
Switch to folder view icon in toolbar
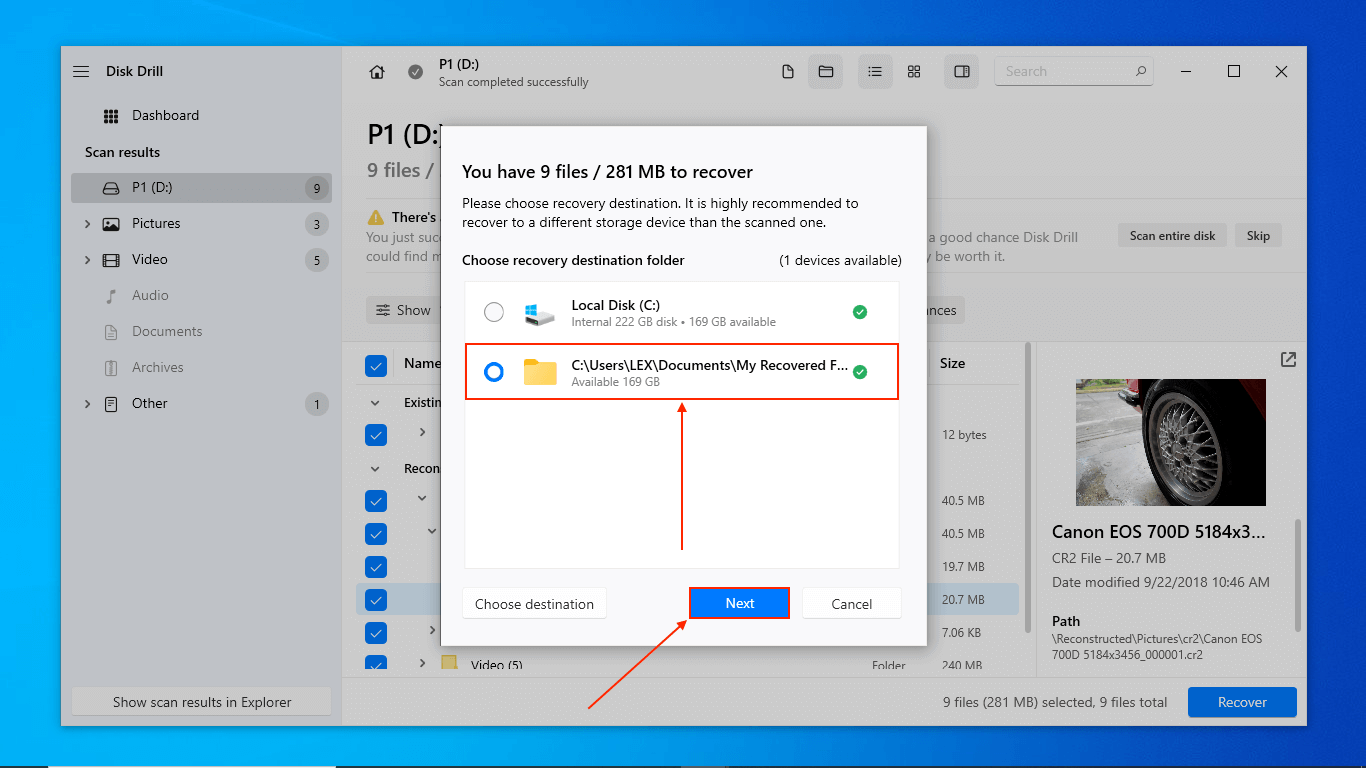tap(826, 72)
